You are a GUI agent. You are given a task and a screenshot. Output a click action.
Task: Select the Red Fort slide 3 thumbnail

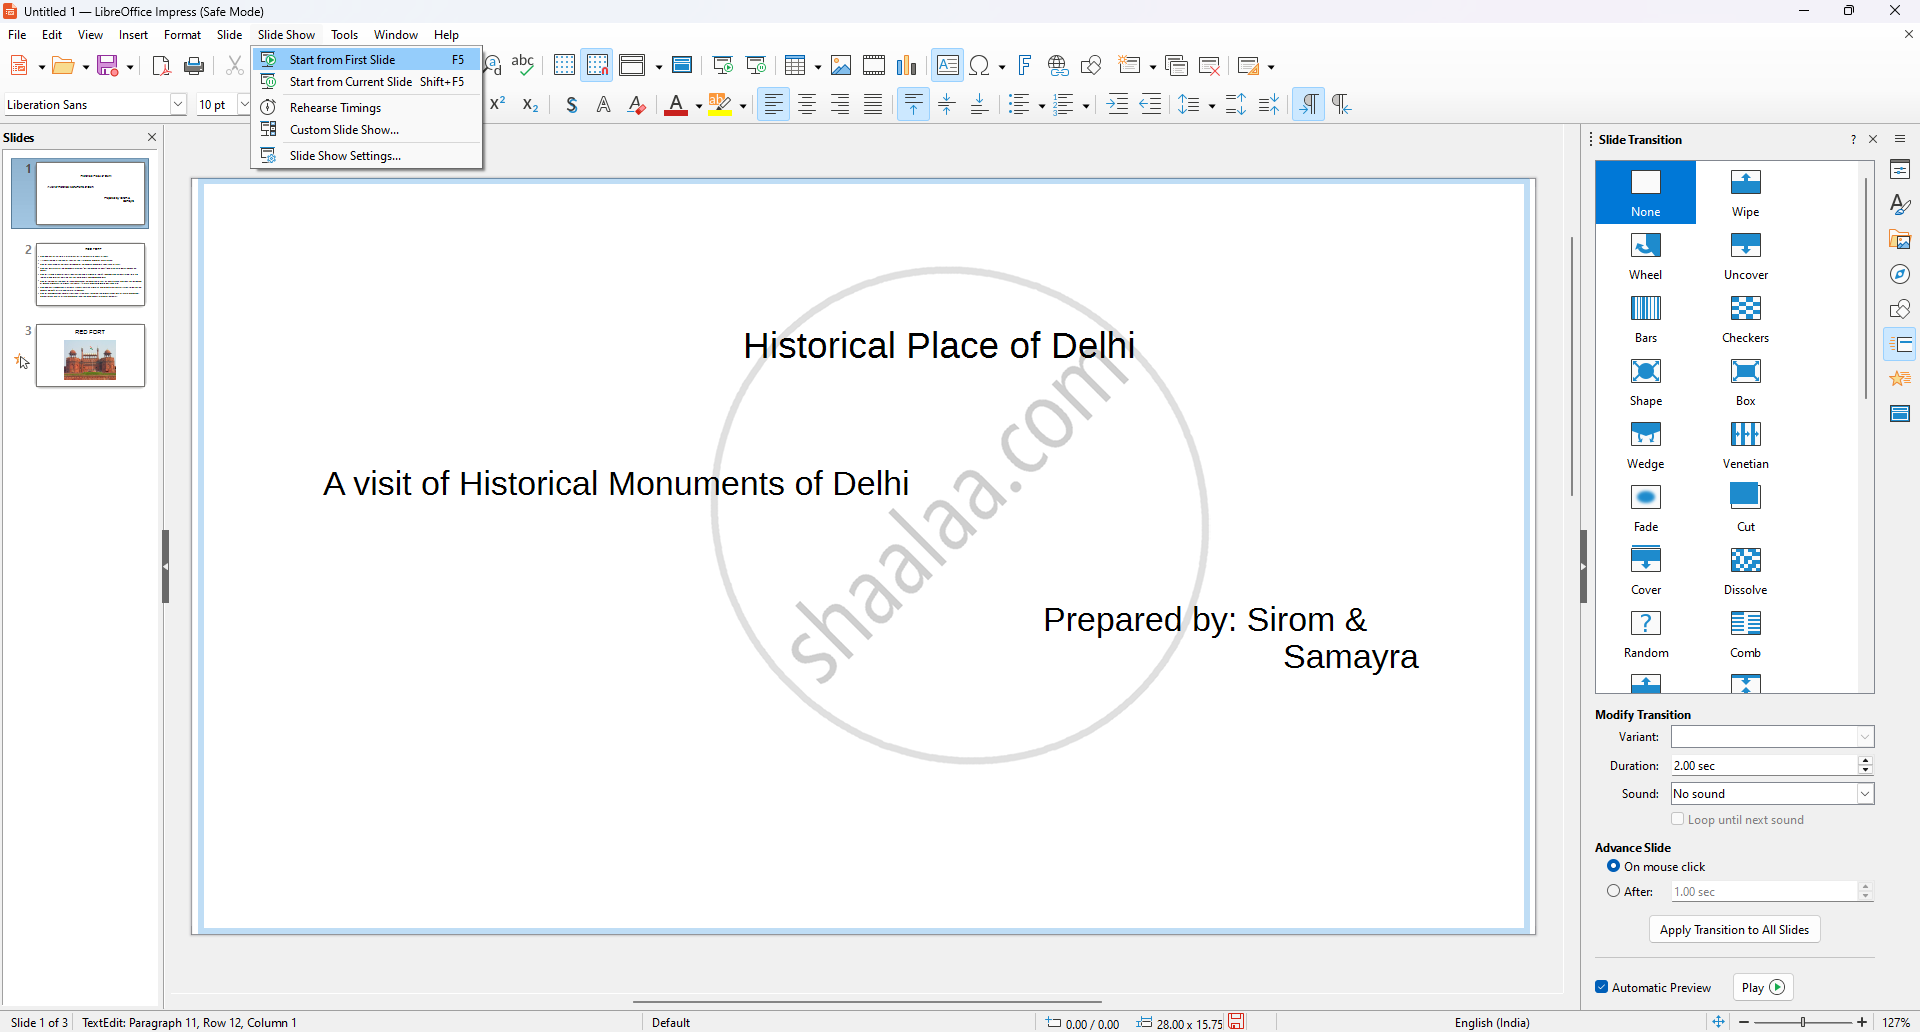tap(90, 355)
